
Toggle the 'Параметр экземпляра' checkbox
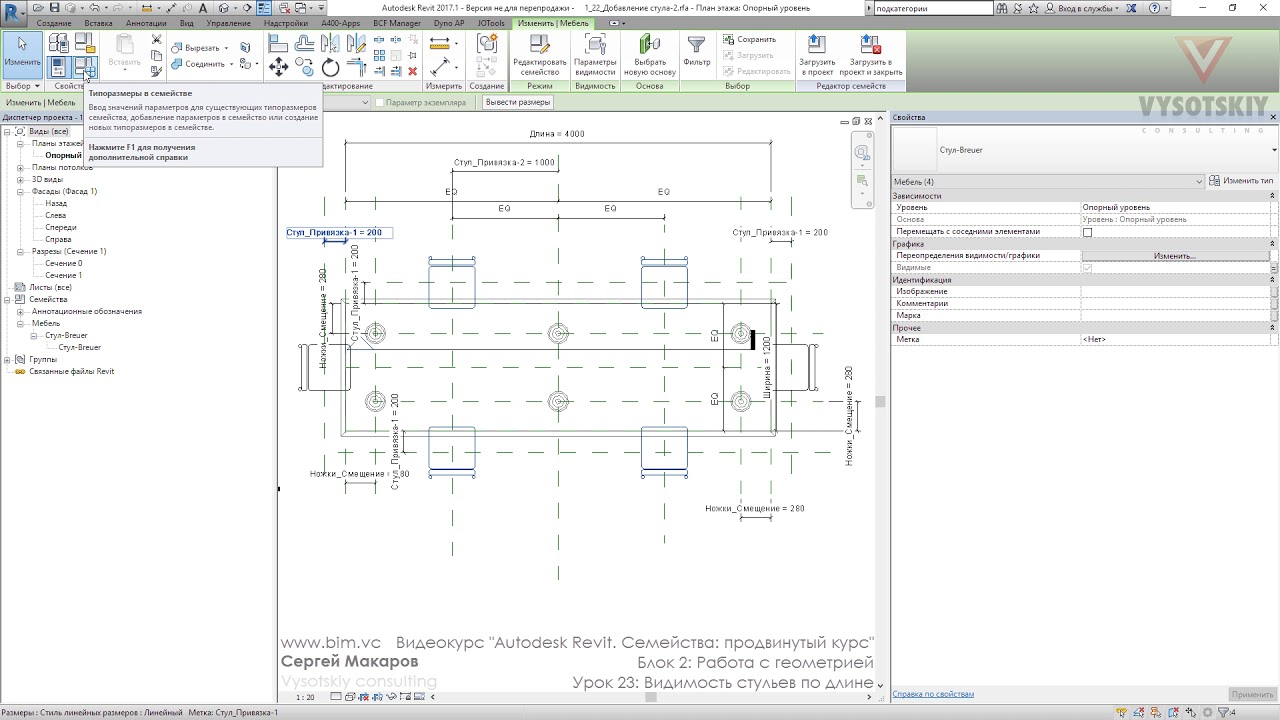pyautogui.click(x=380, y=102)
